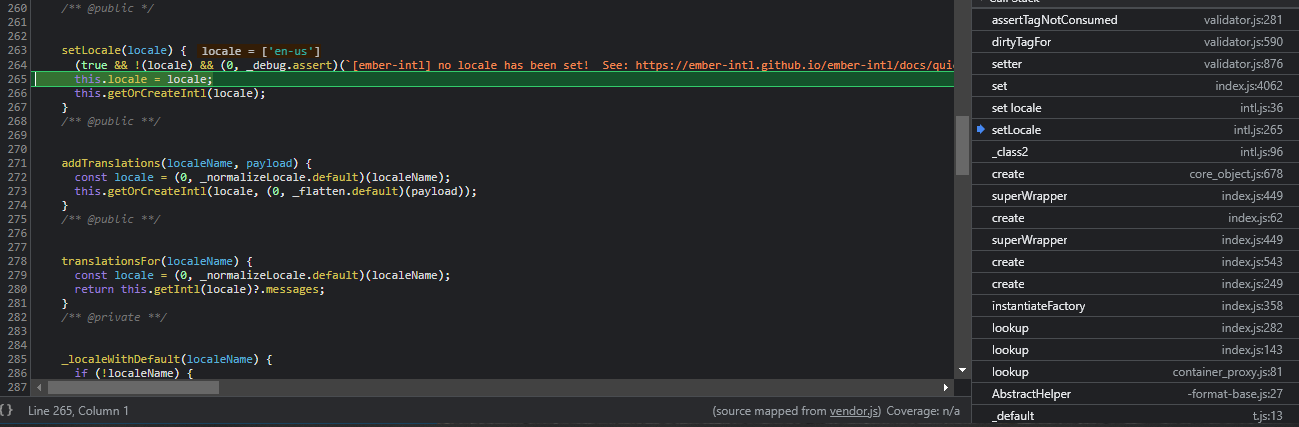
Task: Click the inline value locale = ['en-us']
Action: pyautogui.click(x=260, y=50)
